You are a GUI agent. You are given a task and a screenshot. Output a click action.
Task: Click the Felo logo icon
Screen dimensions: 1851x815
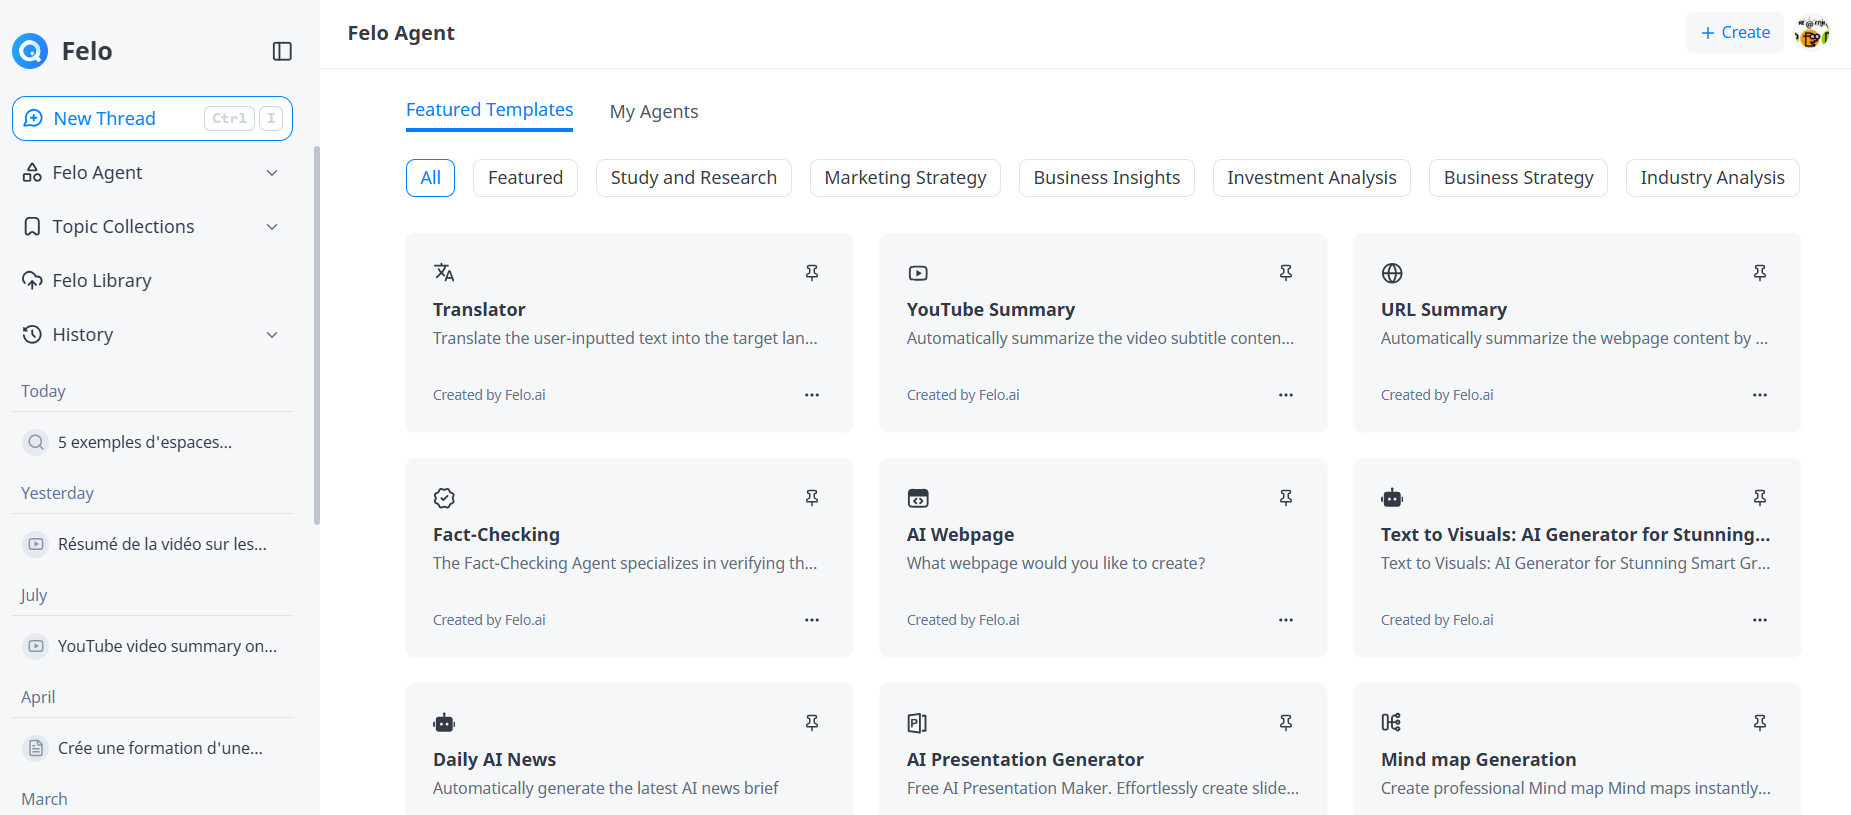click(x=30, y=51)
